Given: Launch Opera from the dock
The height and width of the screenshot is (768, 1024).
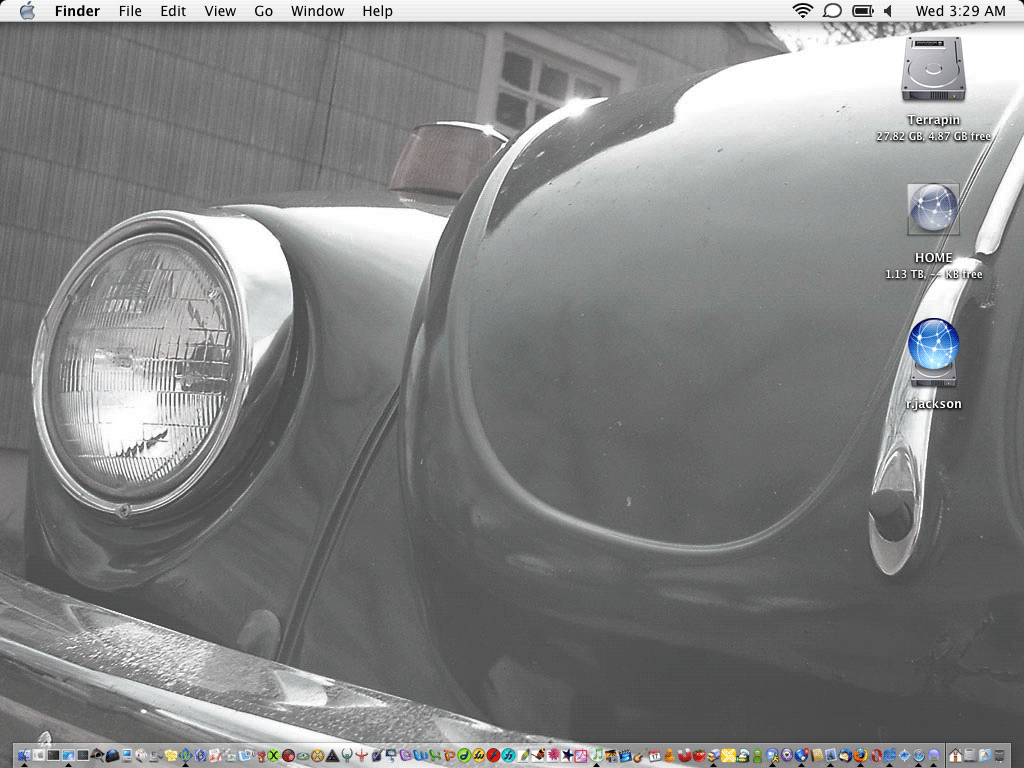Looking at the screenshot, I should (875, 756).
